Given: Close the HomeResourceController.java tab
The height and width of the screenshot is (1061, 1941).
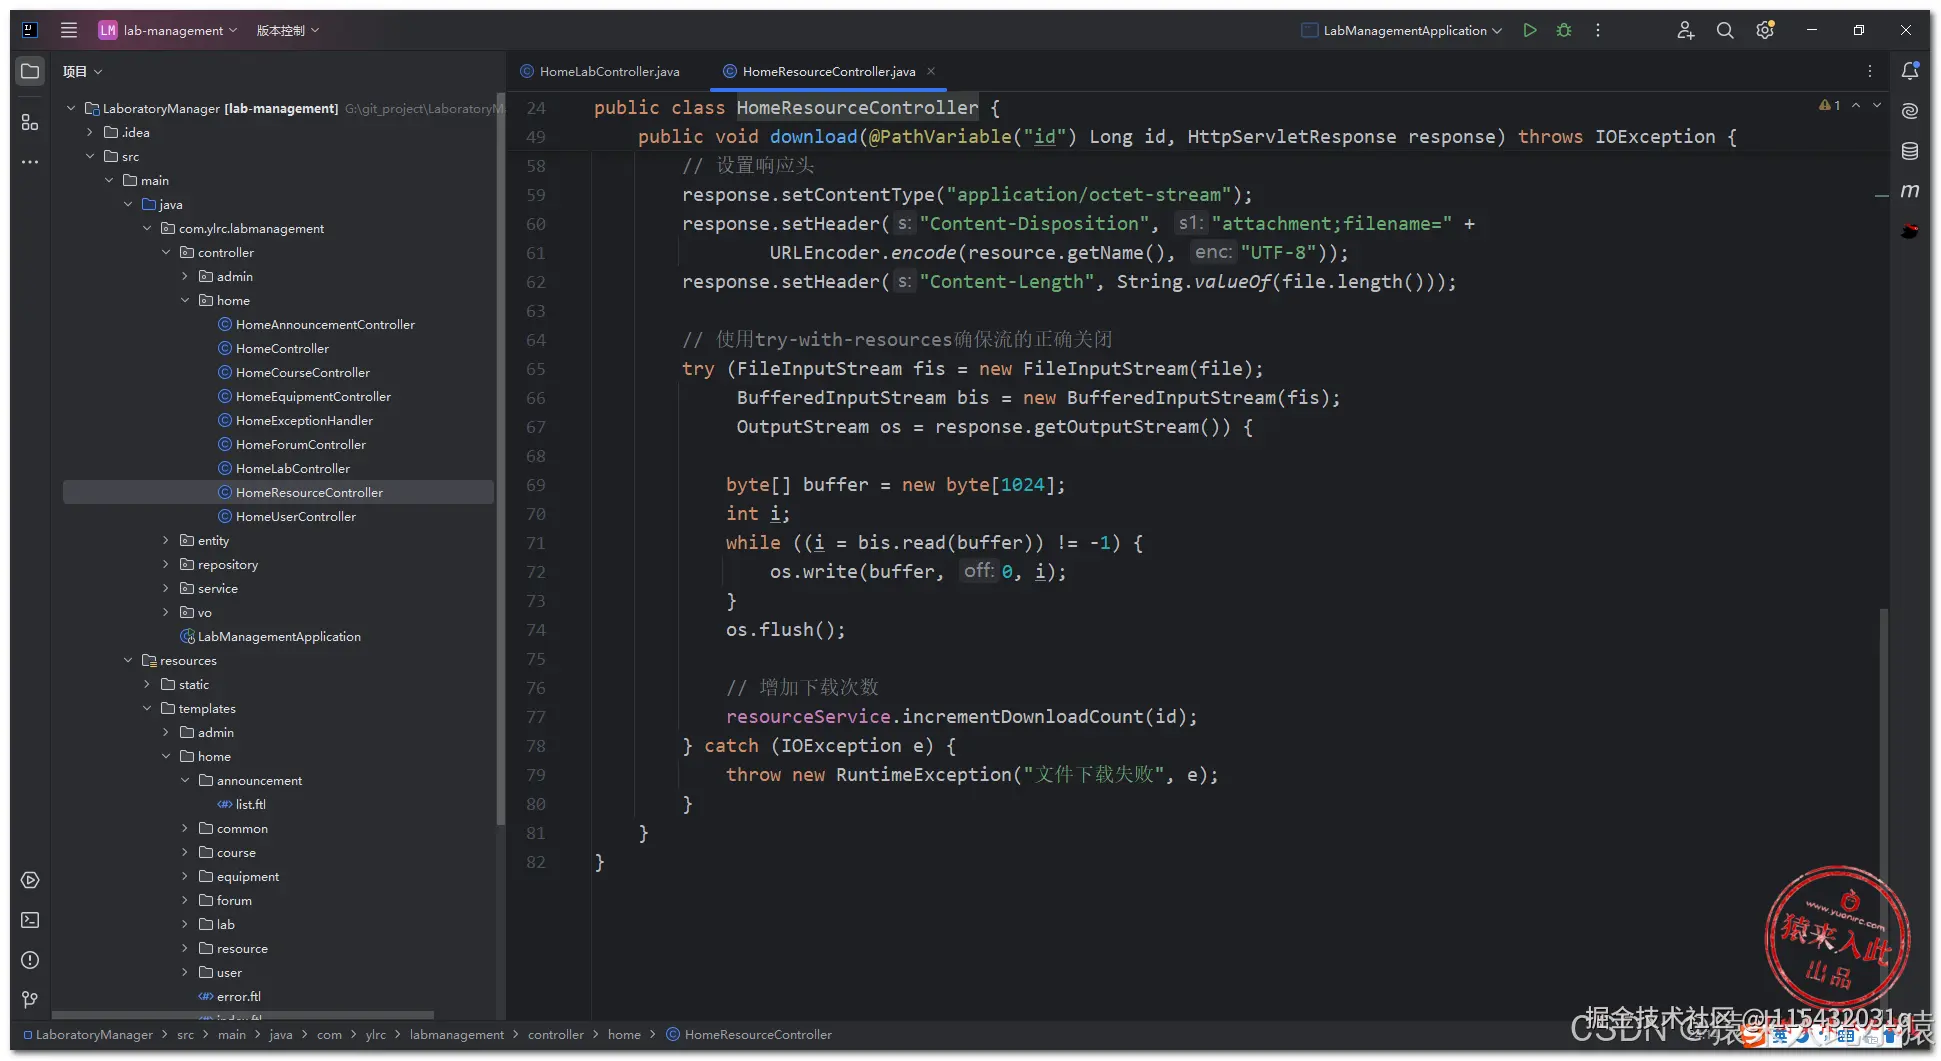Looking at the screenshot, I should pos(931,71).
